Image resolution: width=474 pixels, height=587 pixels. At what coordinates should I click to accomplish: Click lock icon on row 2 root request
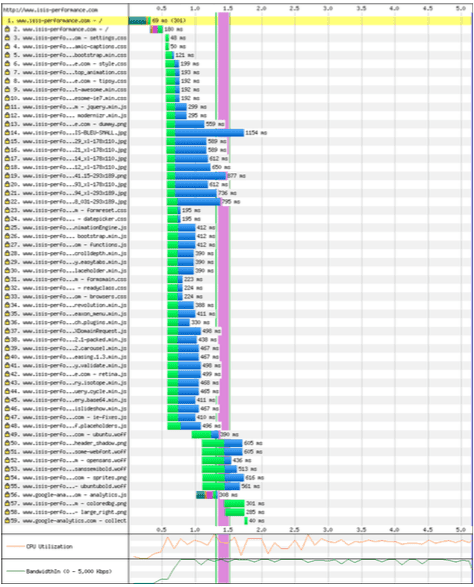[7, 29]
